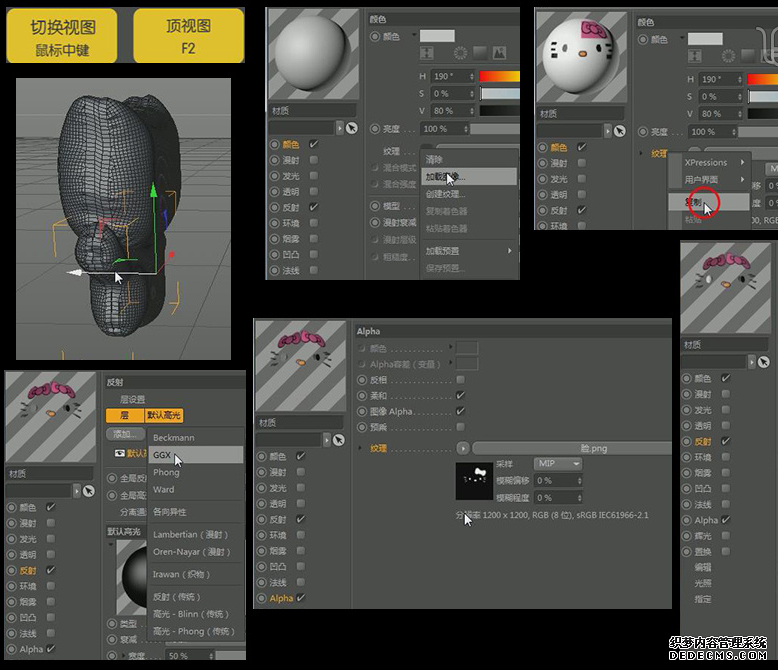Click the material picker arrow icon in the Hello Kitty sphere panel
The width and height of the screenshot is (778, 670).
[619, 131]
